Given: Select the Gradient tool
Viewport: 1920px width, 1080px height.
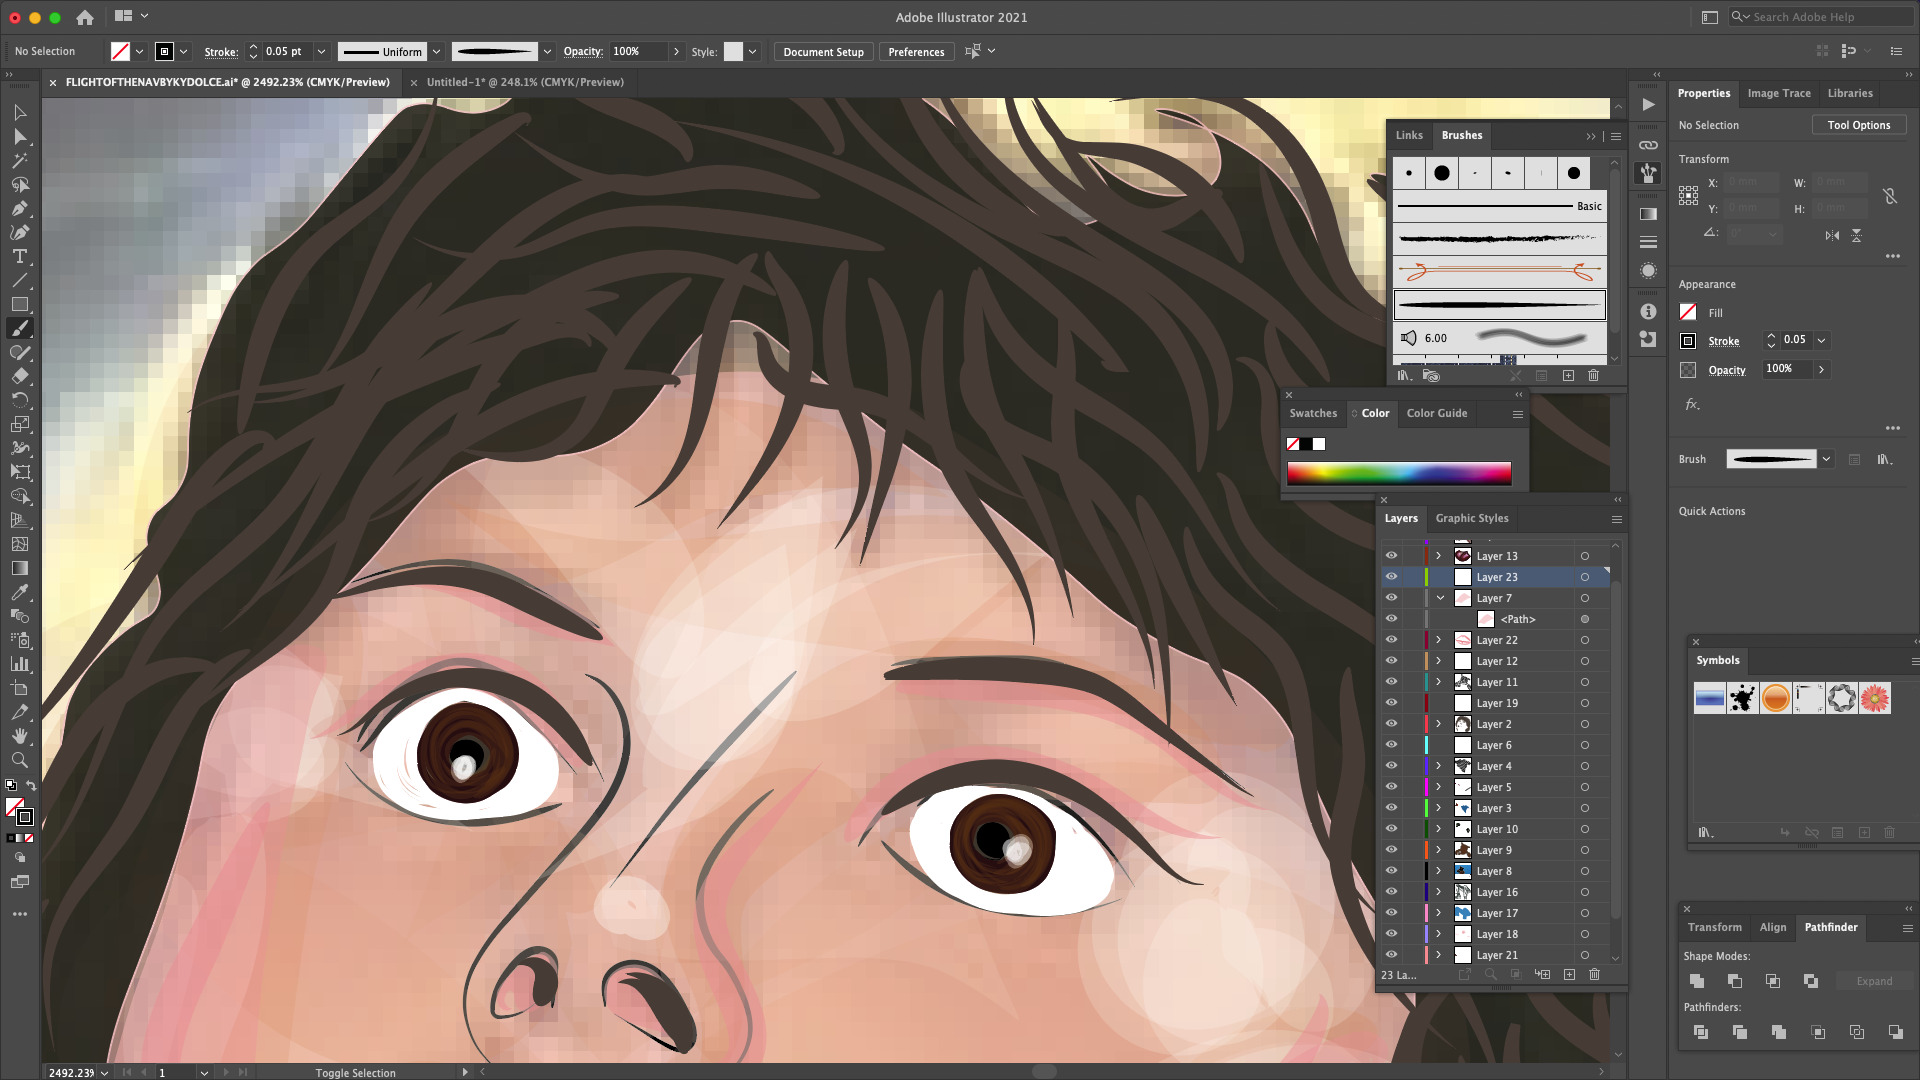Looking at the screenshot, I should point(19,569).
